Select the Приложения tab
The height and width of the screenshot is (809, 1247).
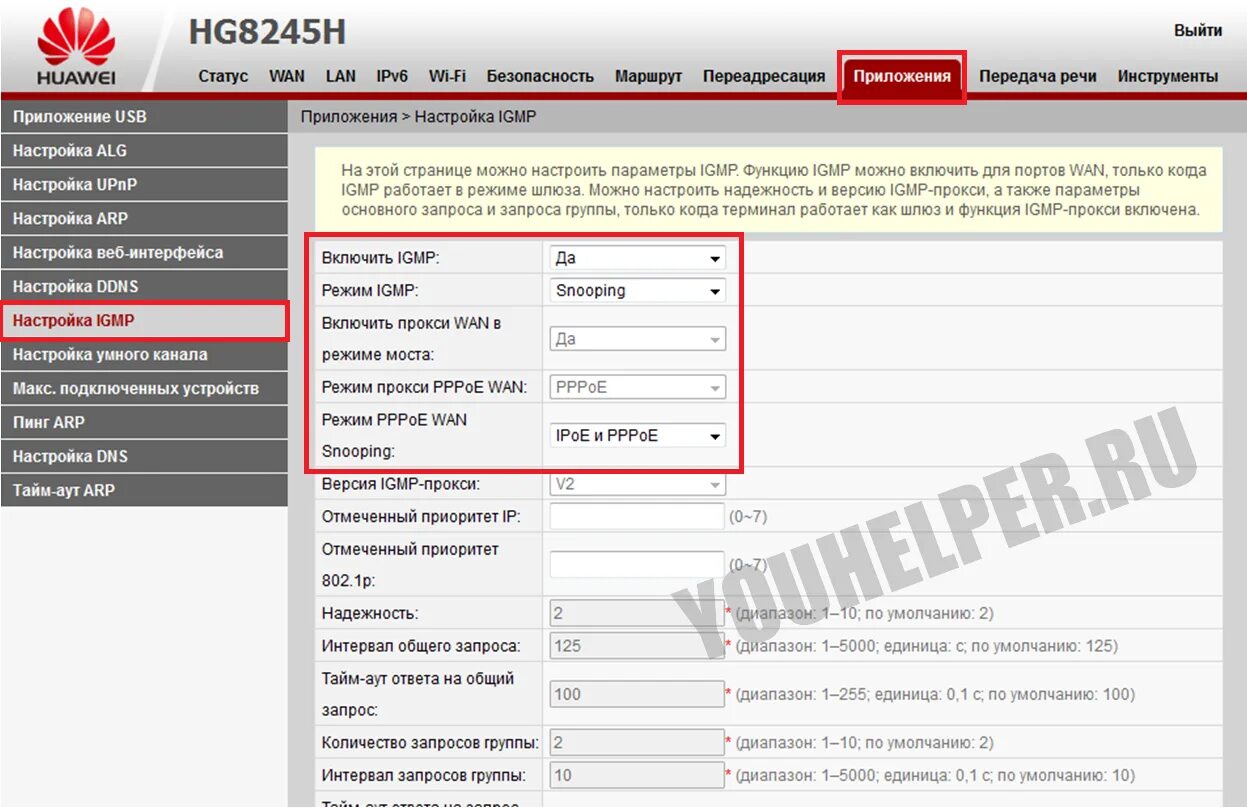[902, 77]
